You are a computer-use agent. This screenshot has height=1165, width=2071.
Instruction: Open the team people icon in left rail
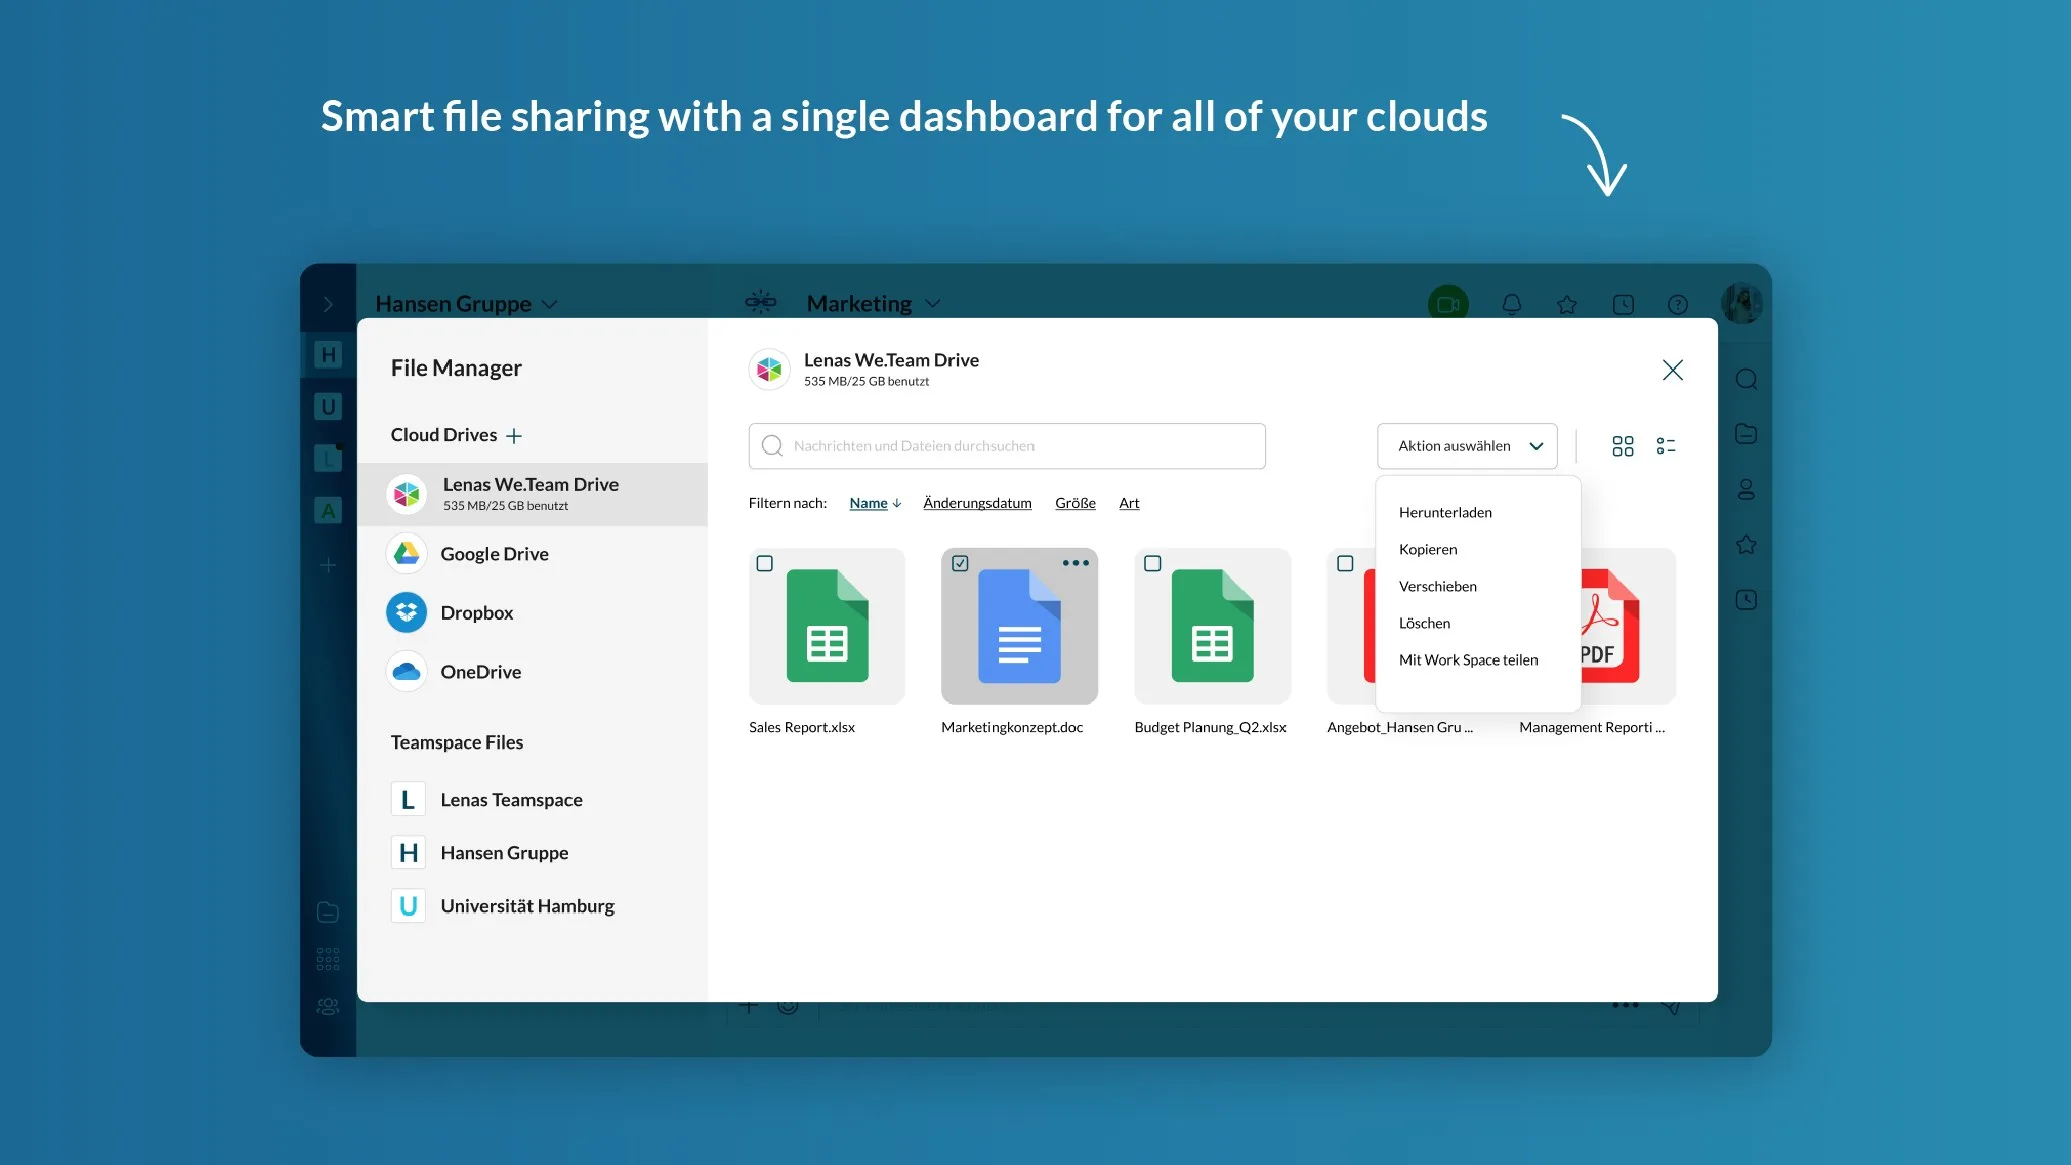328,1006
